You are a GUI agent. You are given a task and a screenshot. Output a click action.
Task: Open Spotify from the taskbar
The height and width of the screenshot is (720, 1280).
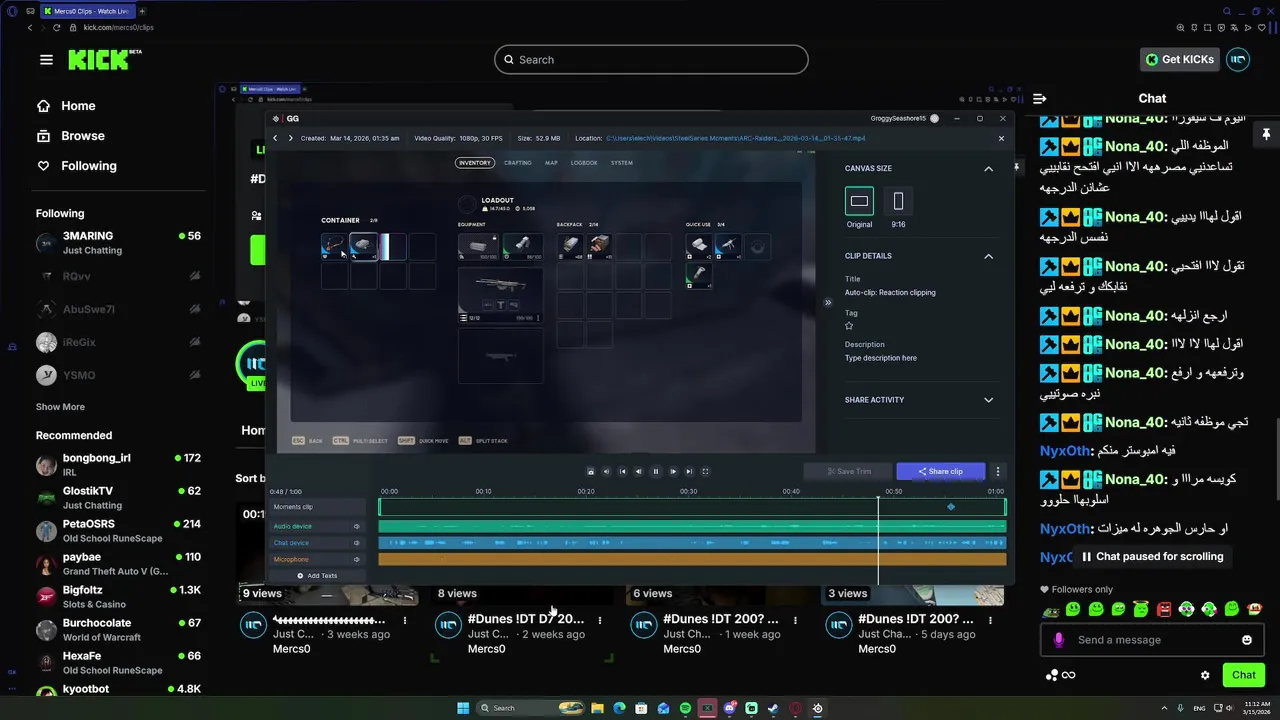point(685,708)
